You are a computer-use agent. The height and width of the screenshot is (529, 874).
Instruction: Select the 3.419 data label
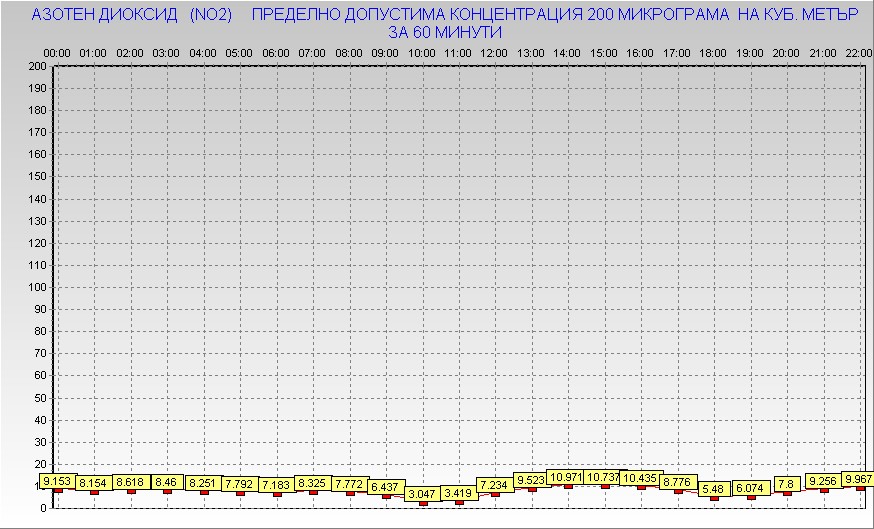[458, 493]
